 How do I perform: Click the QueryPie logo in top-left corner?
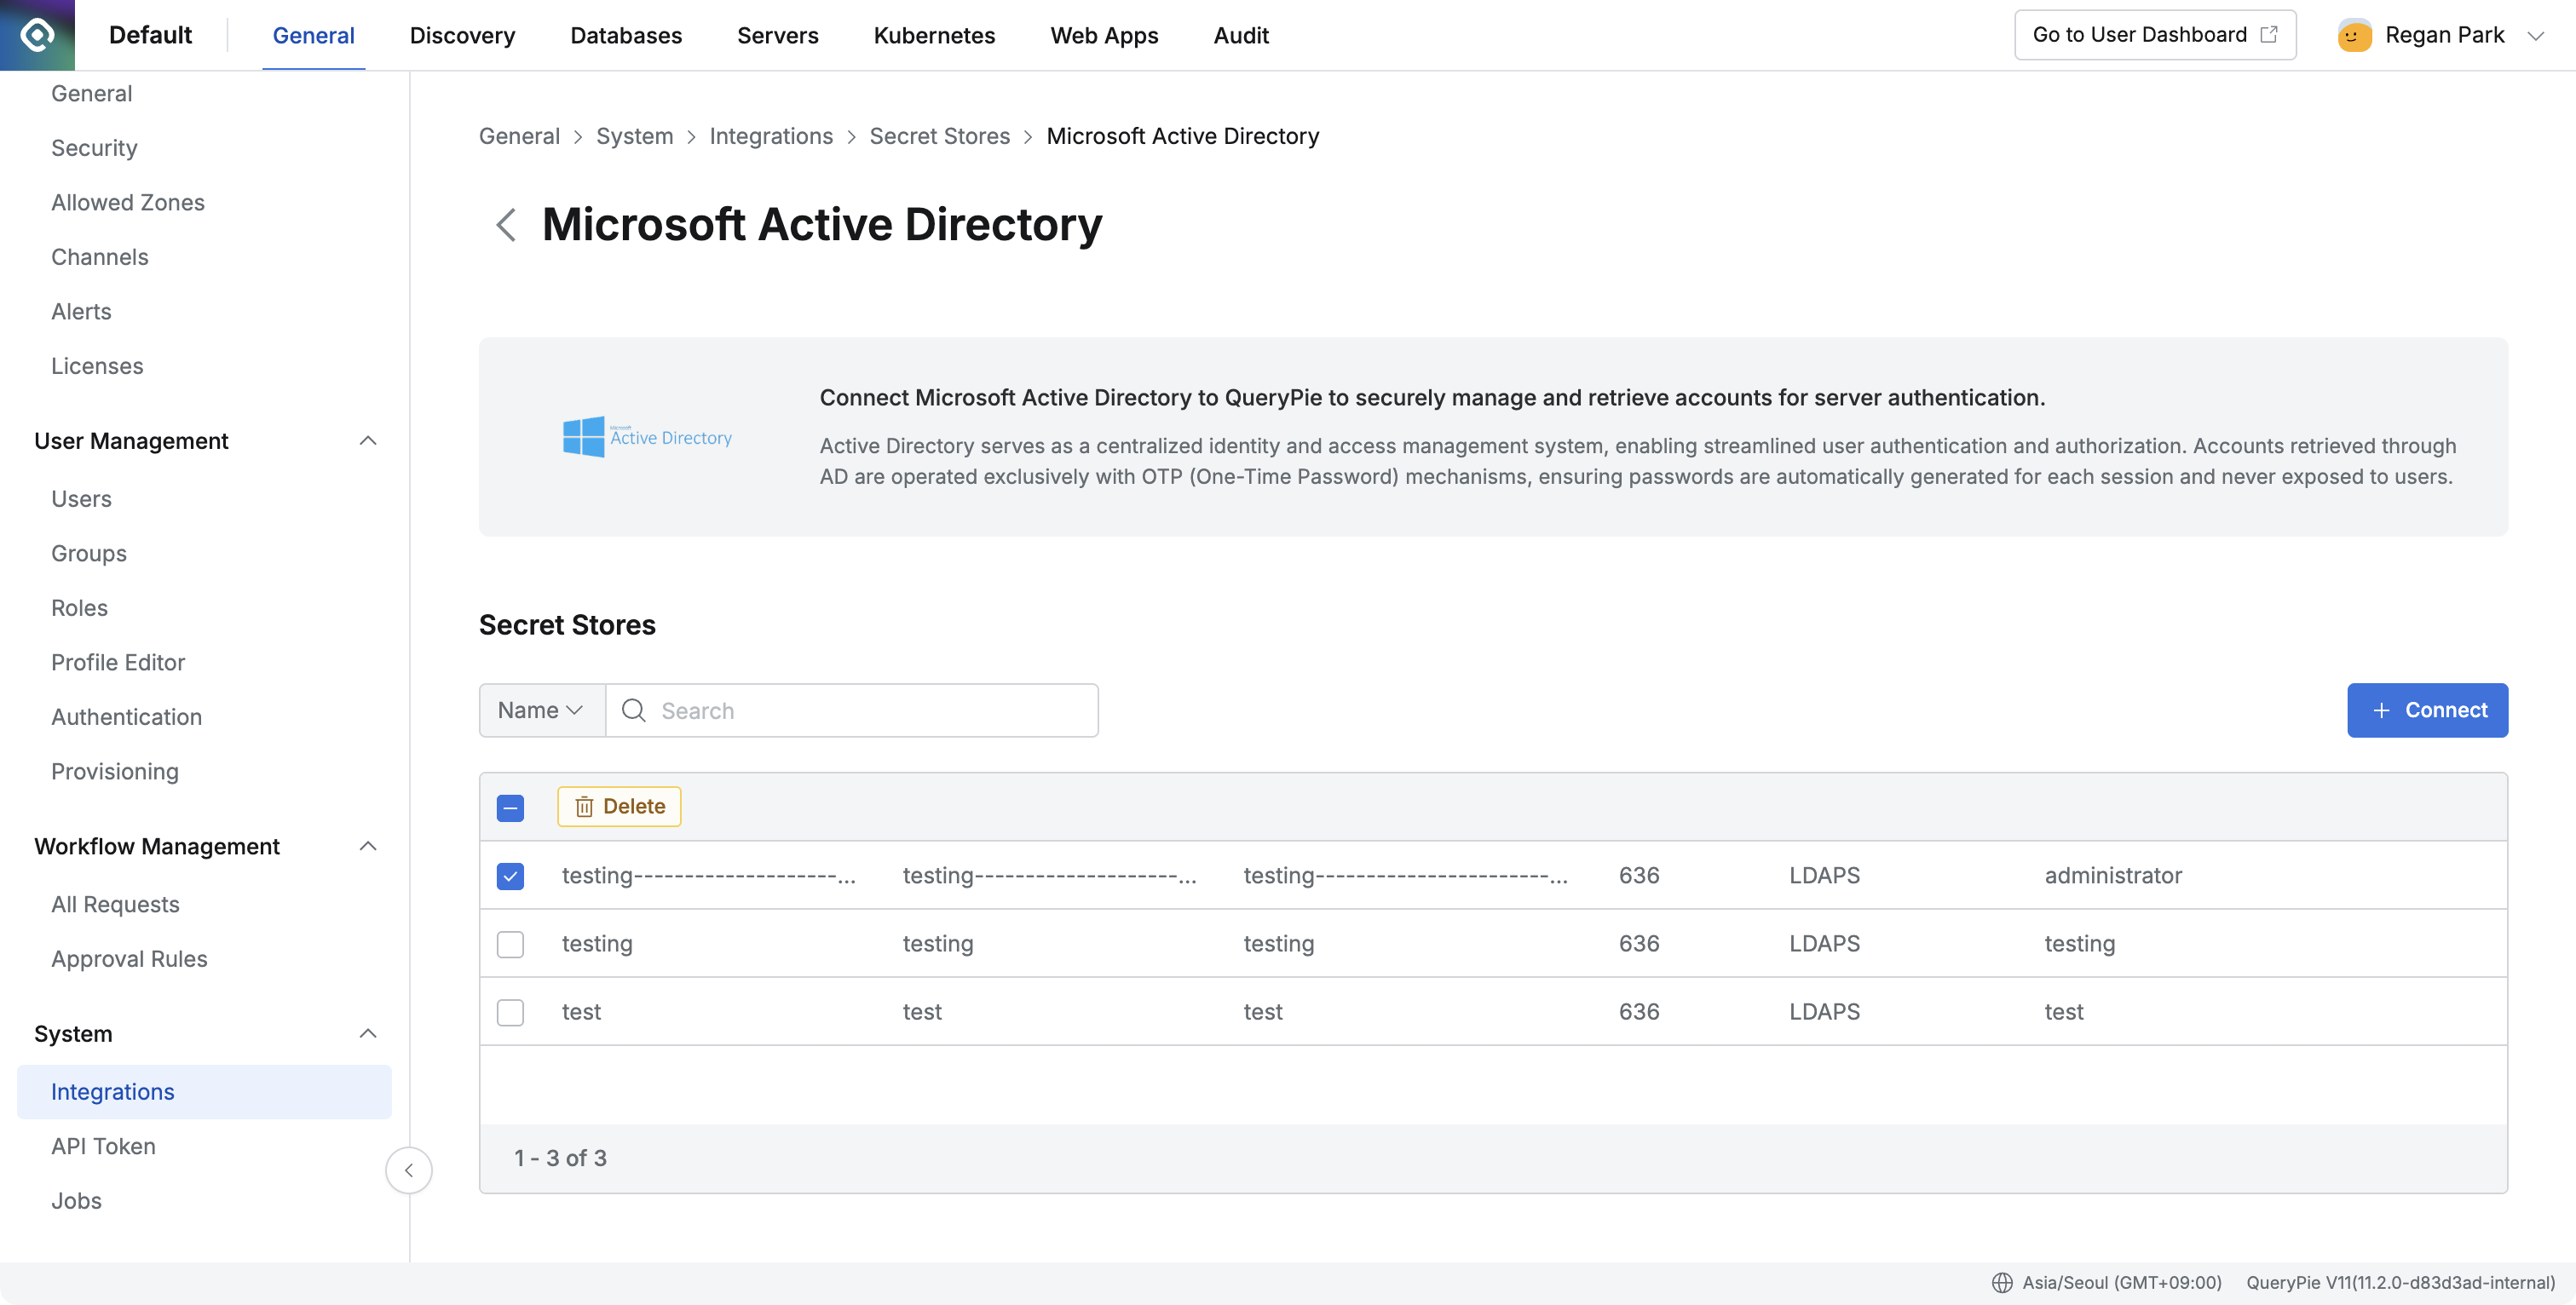pyautogui.click(x=36, y=34)
